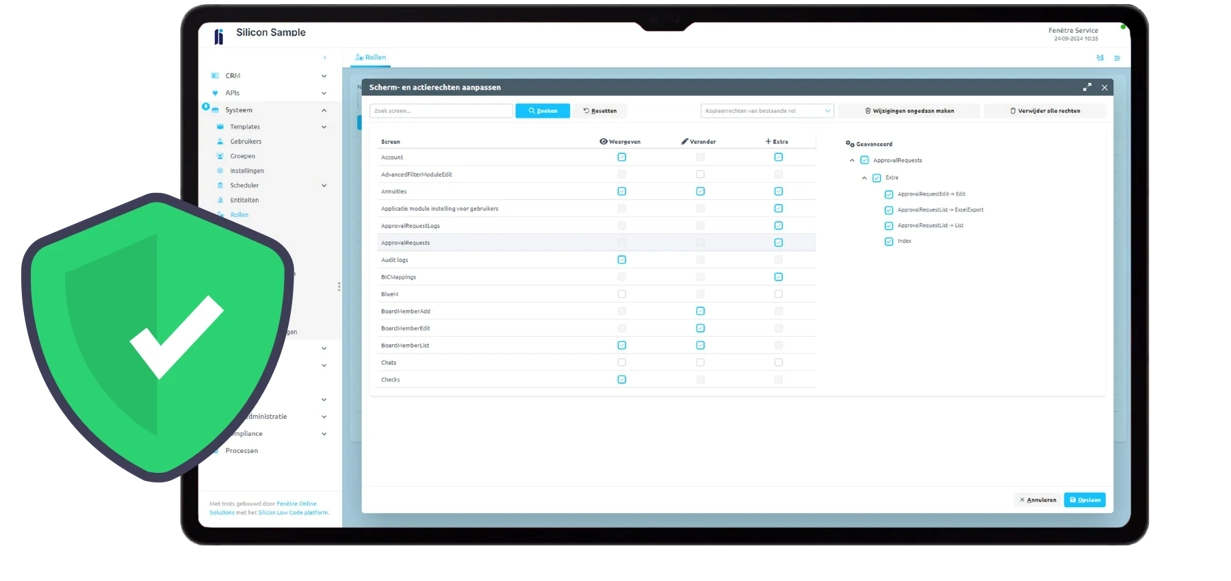The height and width of the screenshot is (581, 1231).
Task: Toggle Extra checkbox for BICMappings
Action: tap(778, 277)
